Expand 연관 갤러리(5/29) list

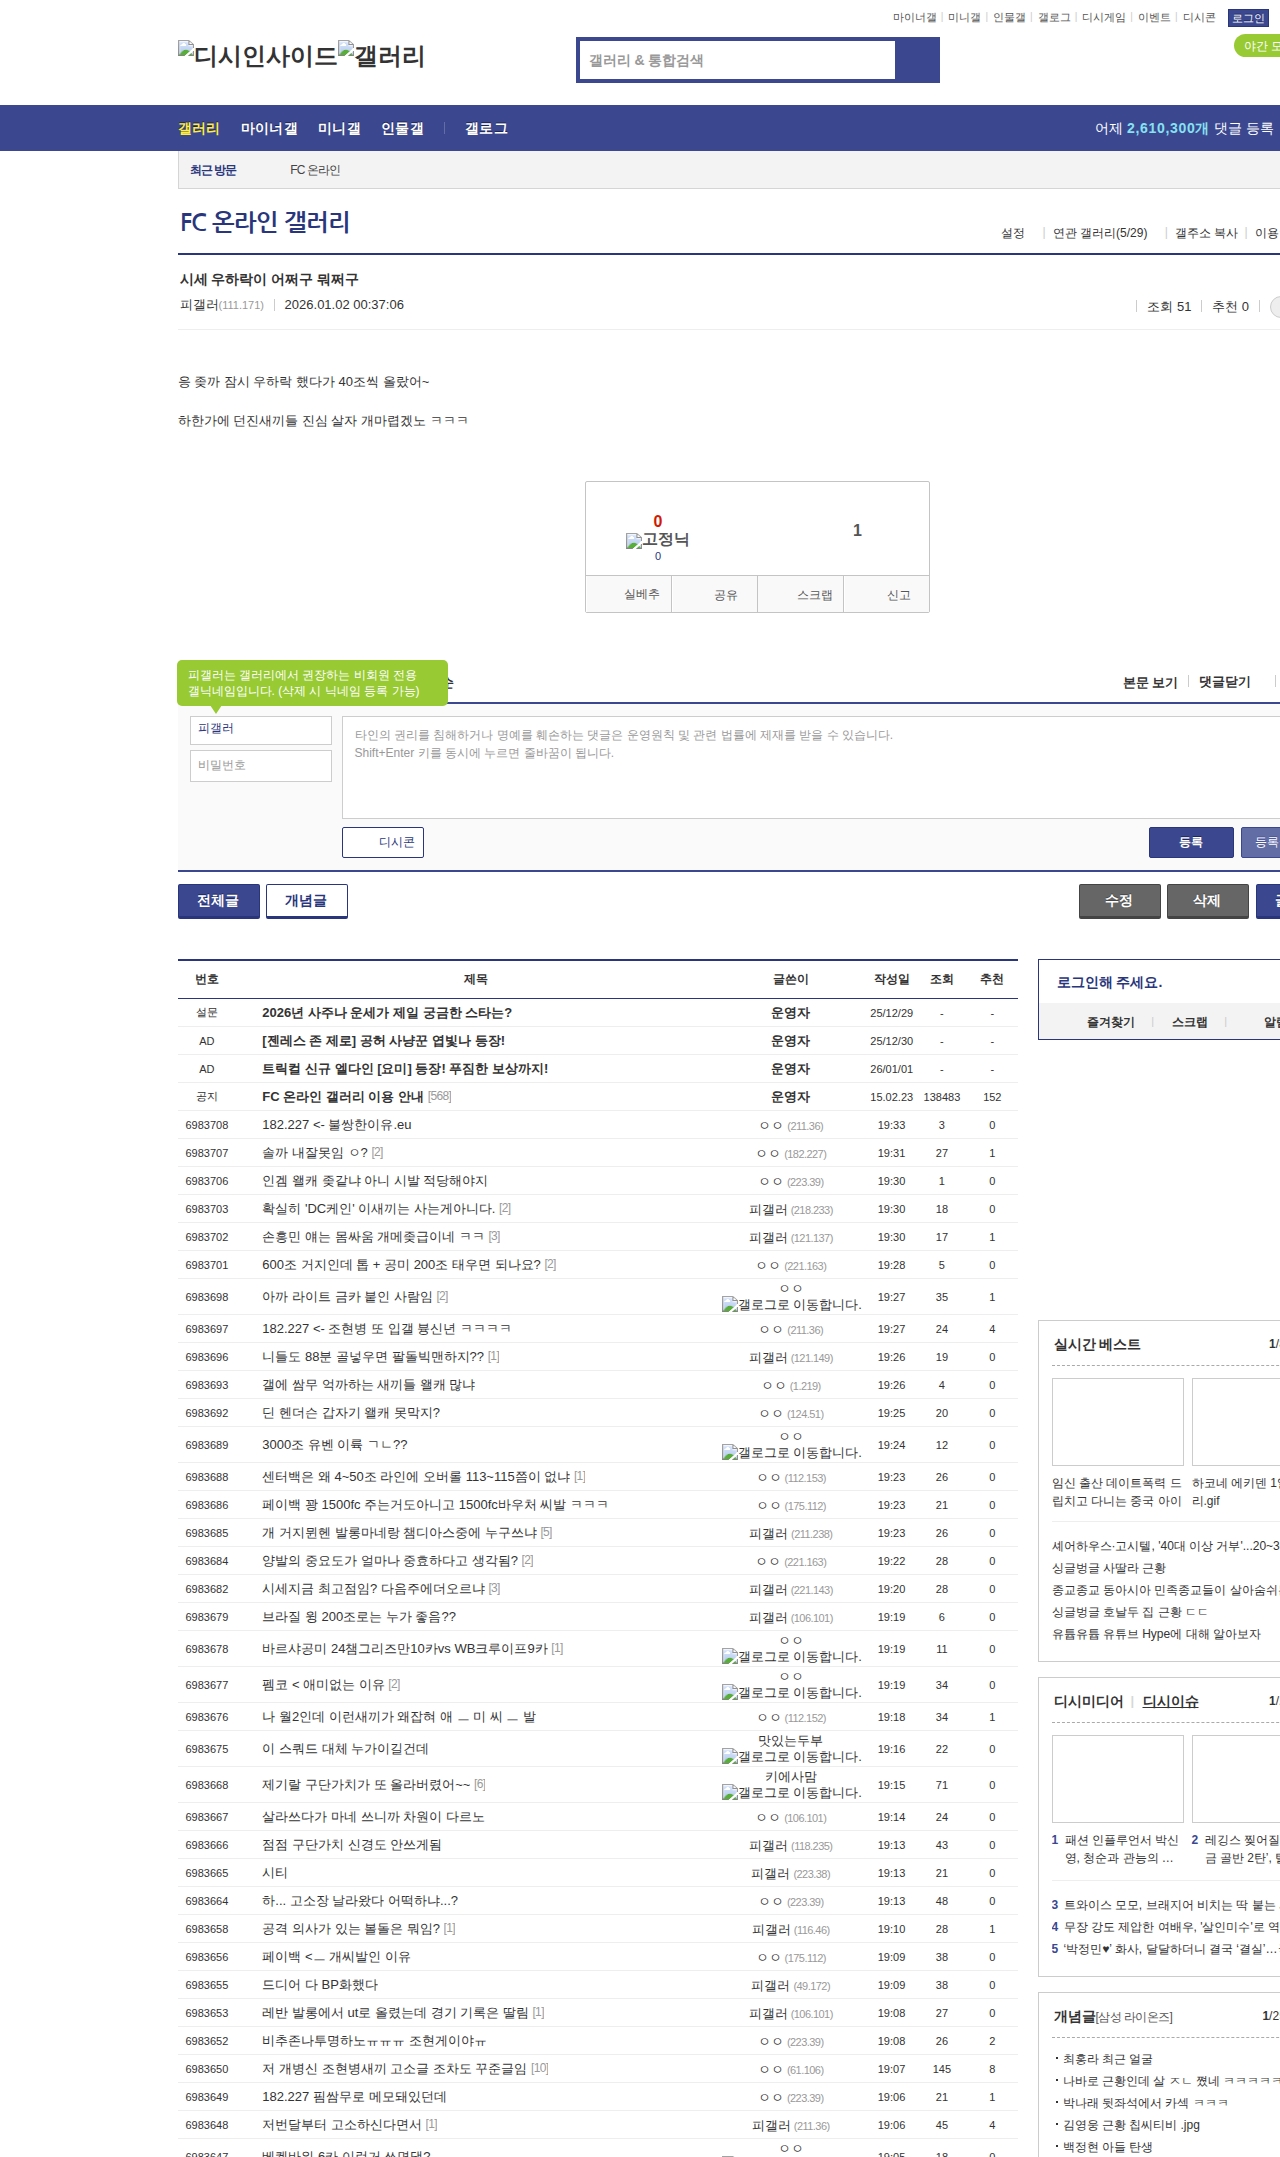pos(1099,233)
